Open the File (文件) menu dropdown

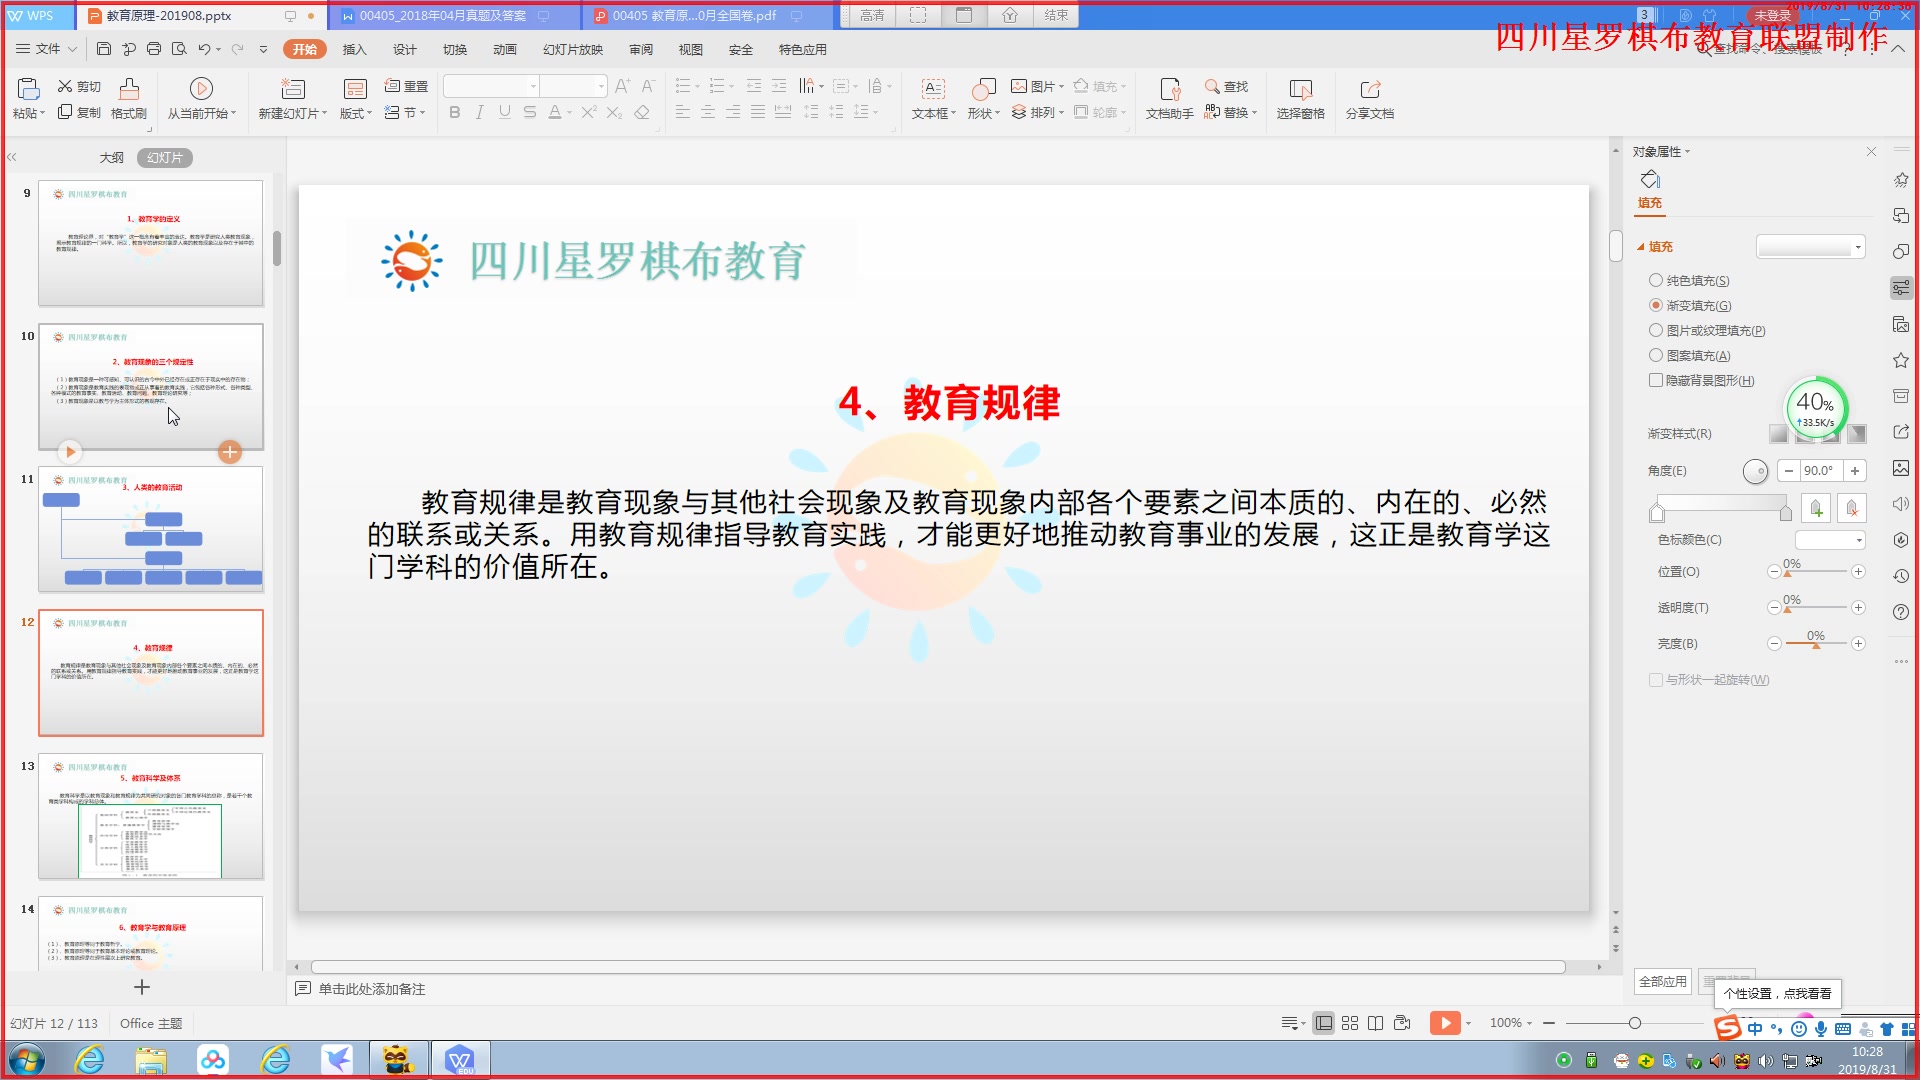tap(46, 49)
